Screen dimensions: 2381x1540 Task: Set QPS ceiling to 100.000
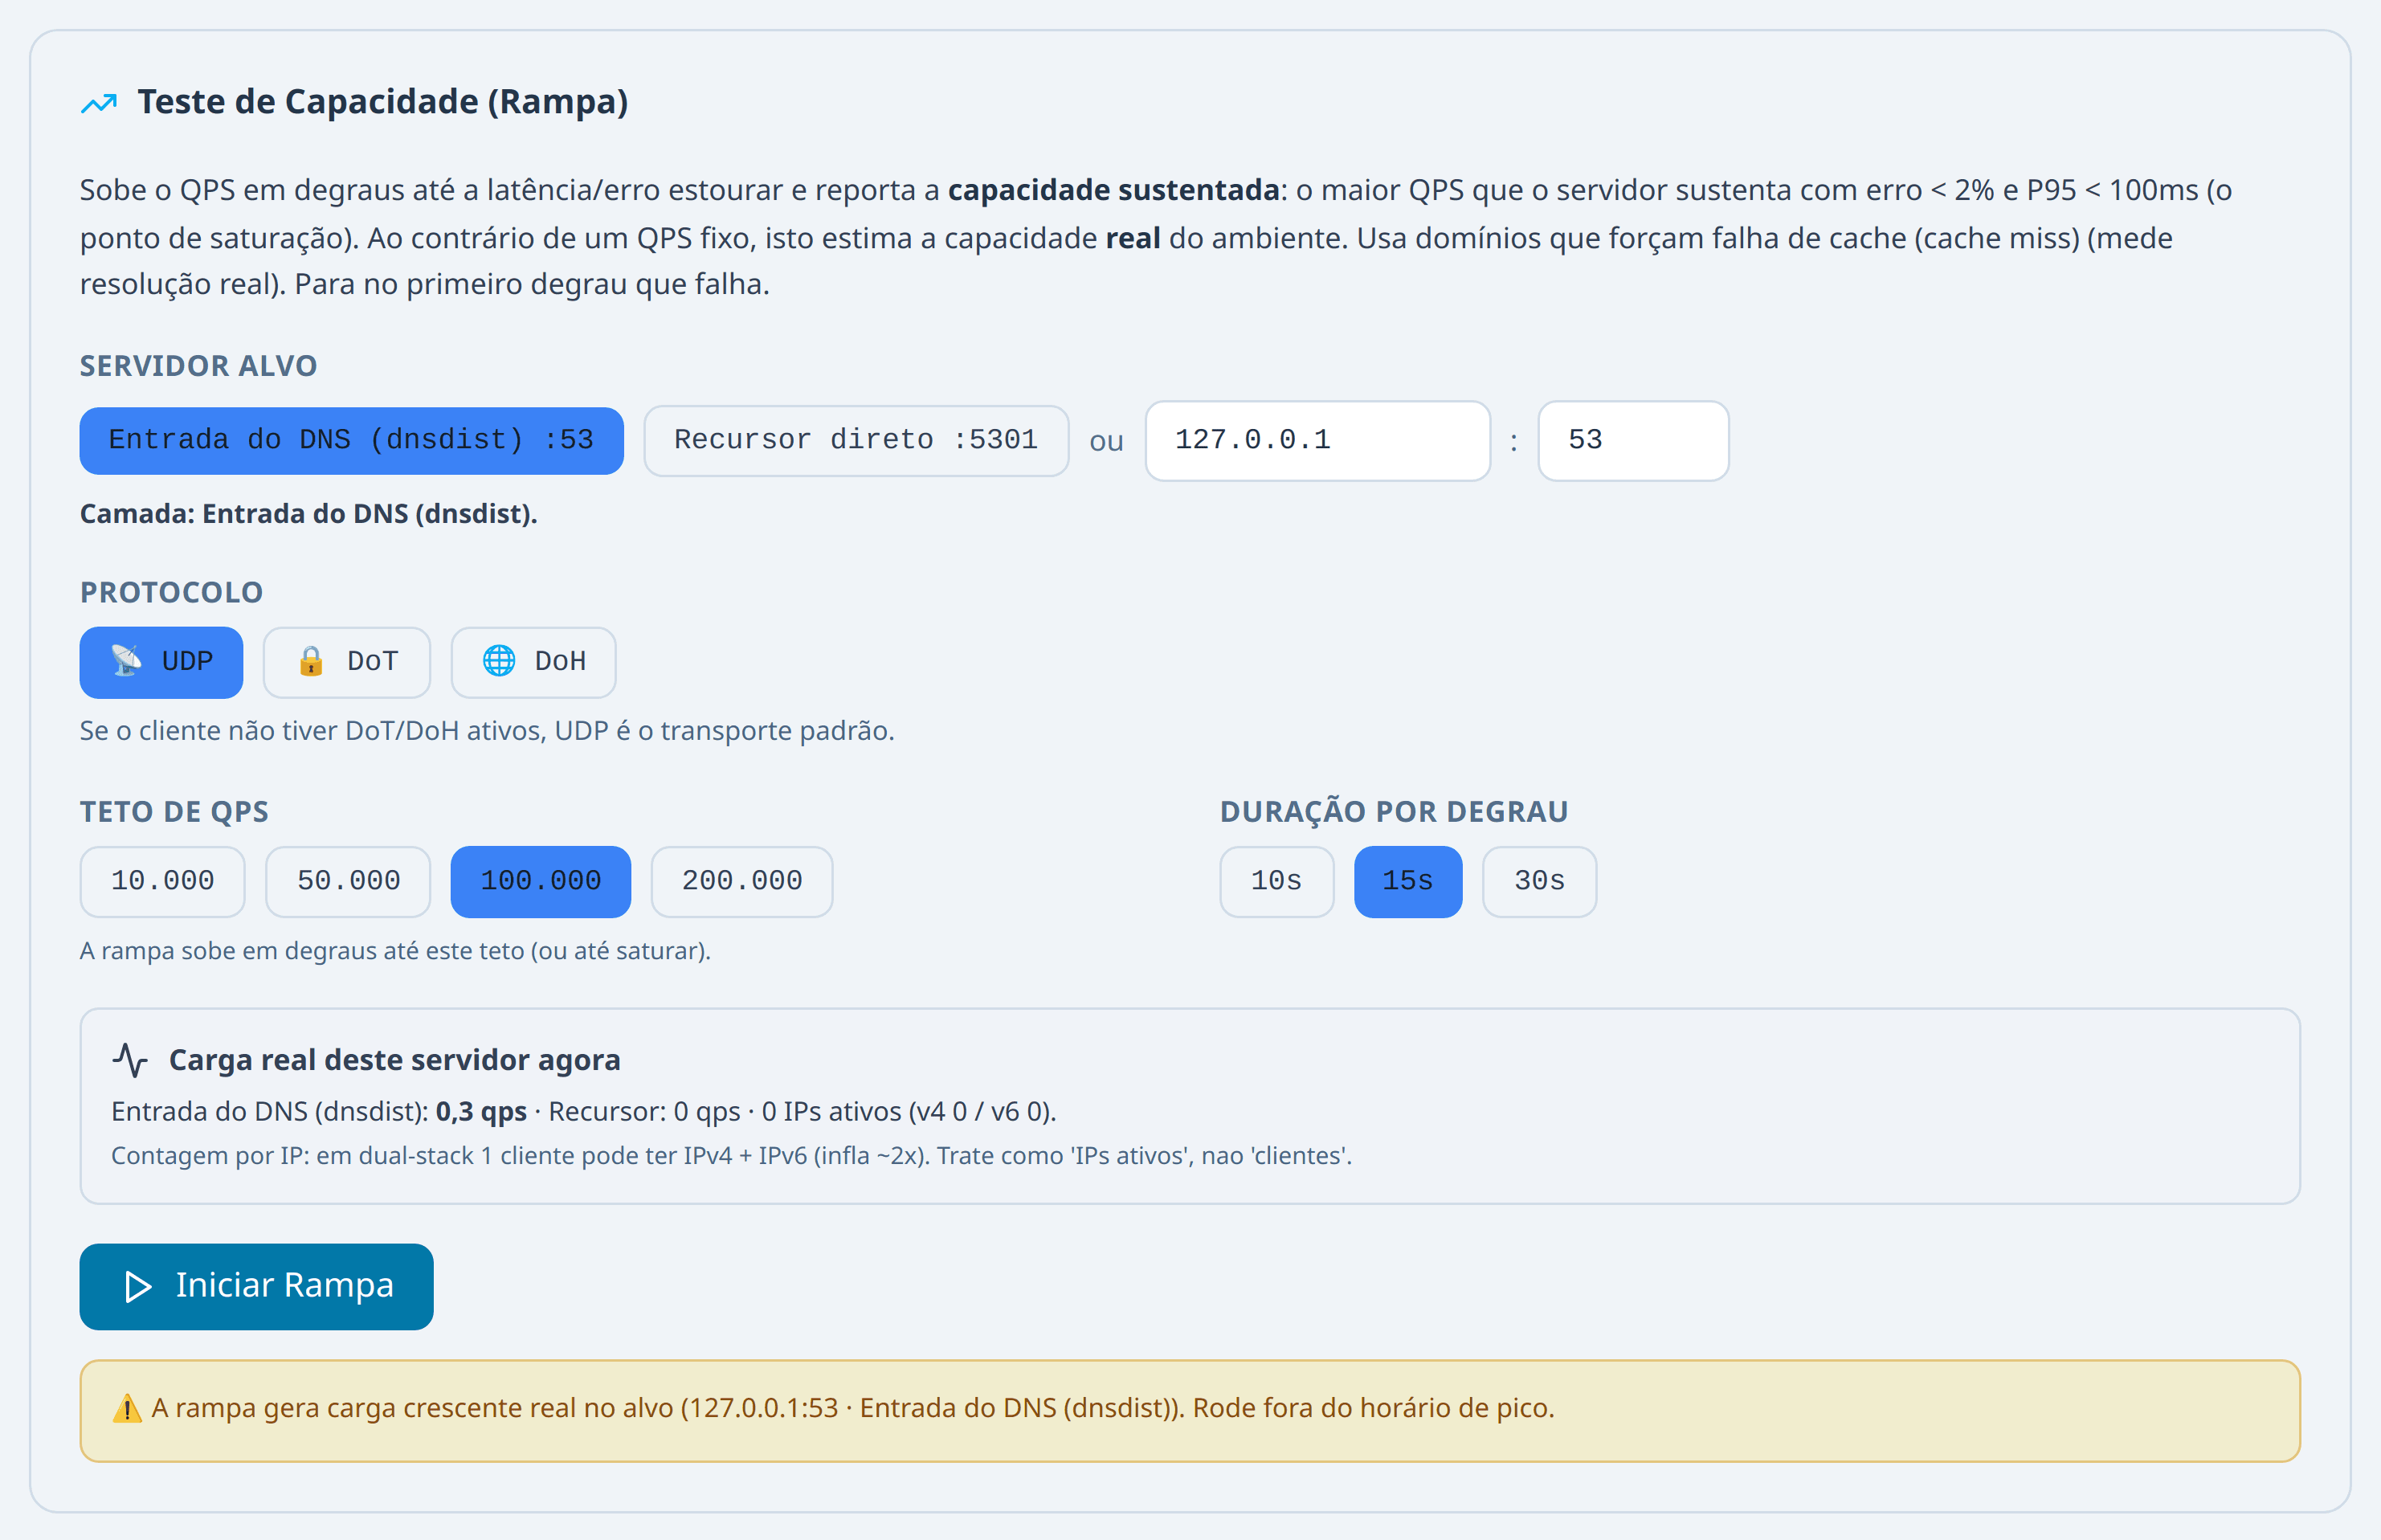(541, 881)
